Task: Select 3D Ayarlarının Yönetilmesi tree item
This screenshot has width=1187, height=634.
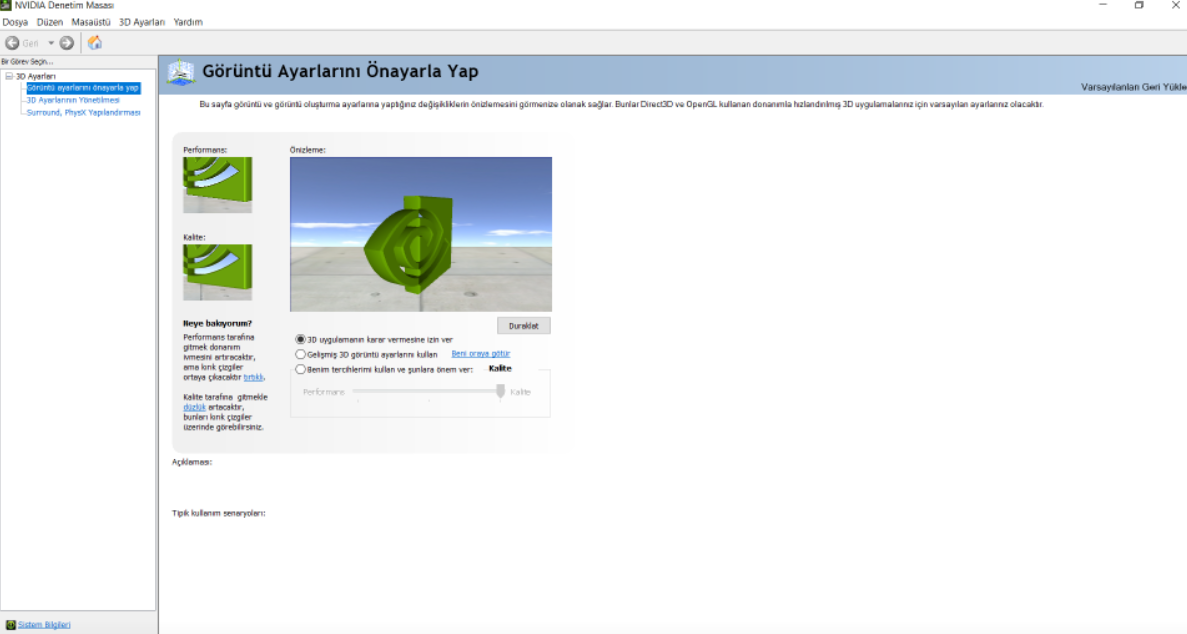Action: pyautogui.click(x=73, y=100)
